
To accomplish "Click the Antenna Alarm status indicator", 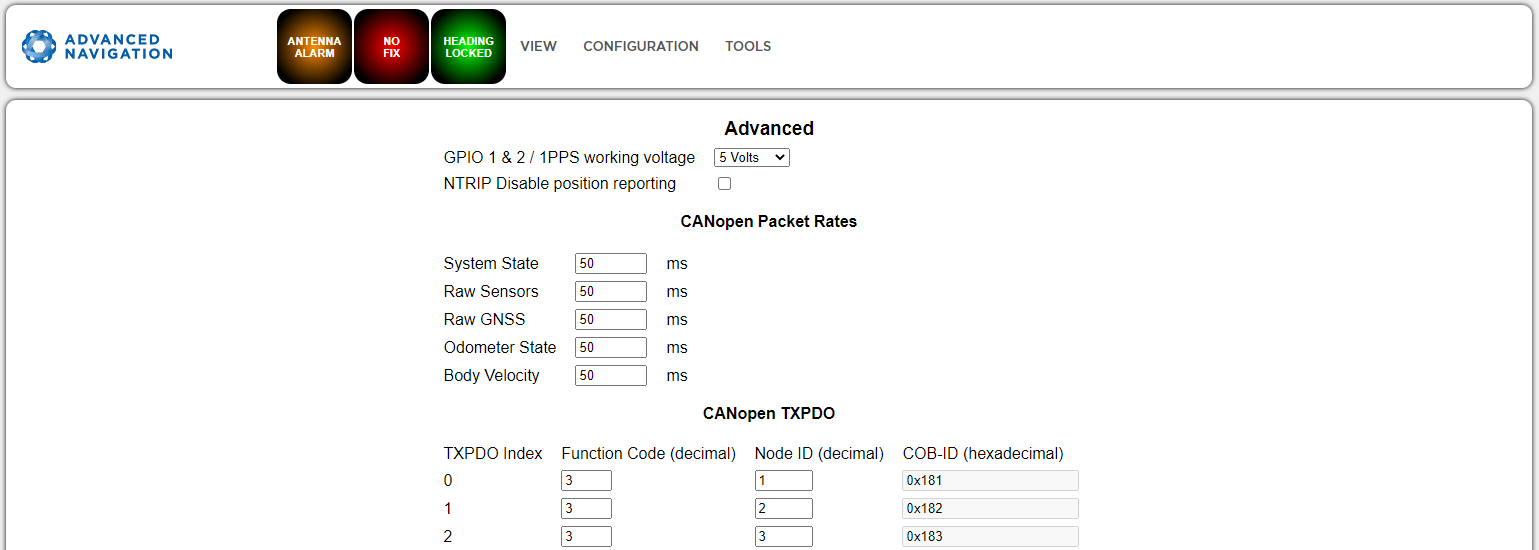I will coord(314,47).
